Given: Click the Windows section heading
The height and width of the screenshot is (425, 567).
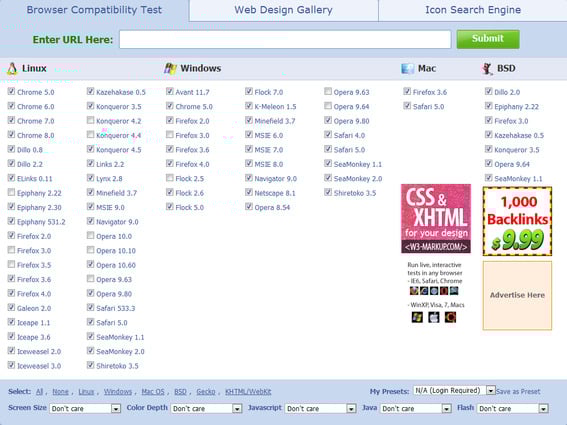Looking at the screenshot, I should pyautogui.click(x=201, y=68).
